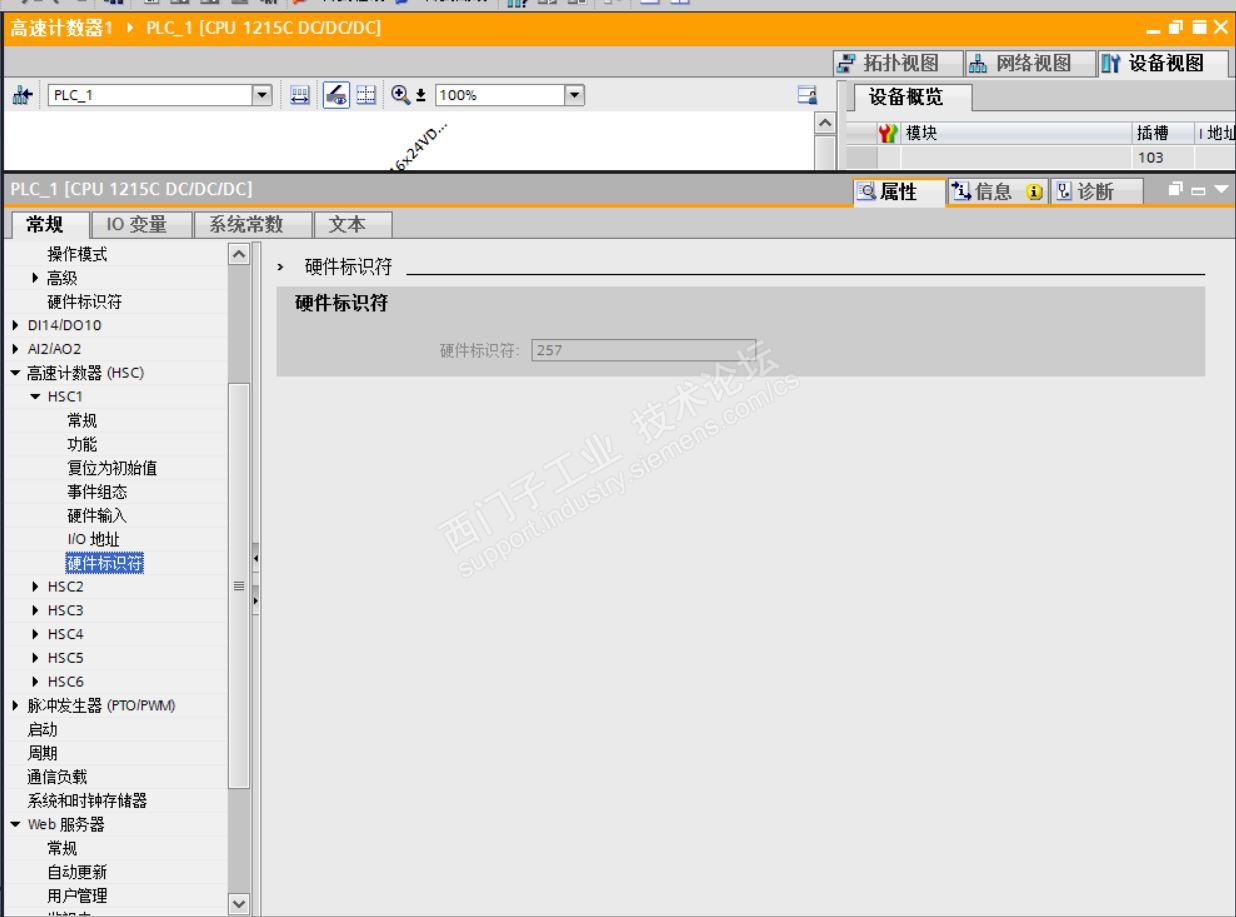The width and height of the screenshot is (1236, 917).
Task: Collapse the 硬件标识符 section header arrow
Action: 281,267
